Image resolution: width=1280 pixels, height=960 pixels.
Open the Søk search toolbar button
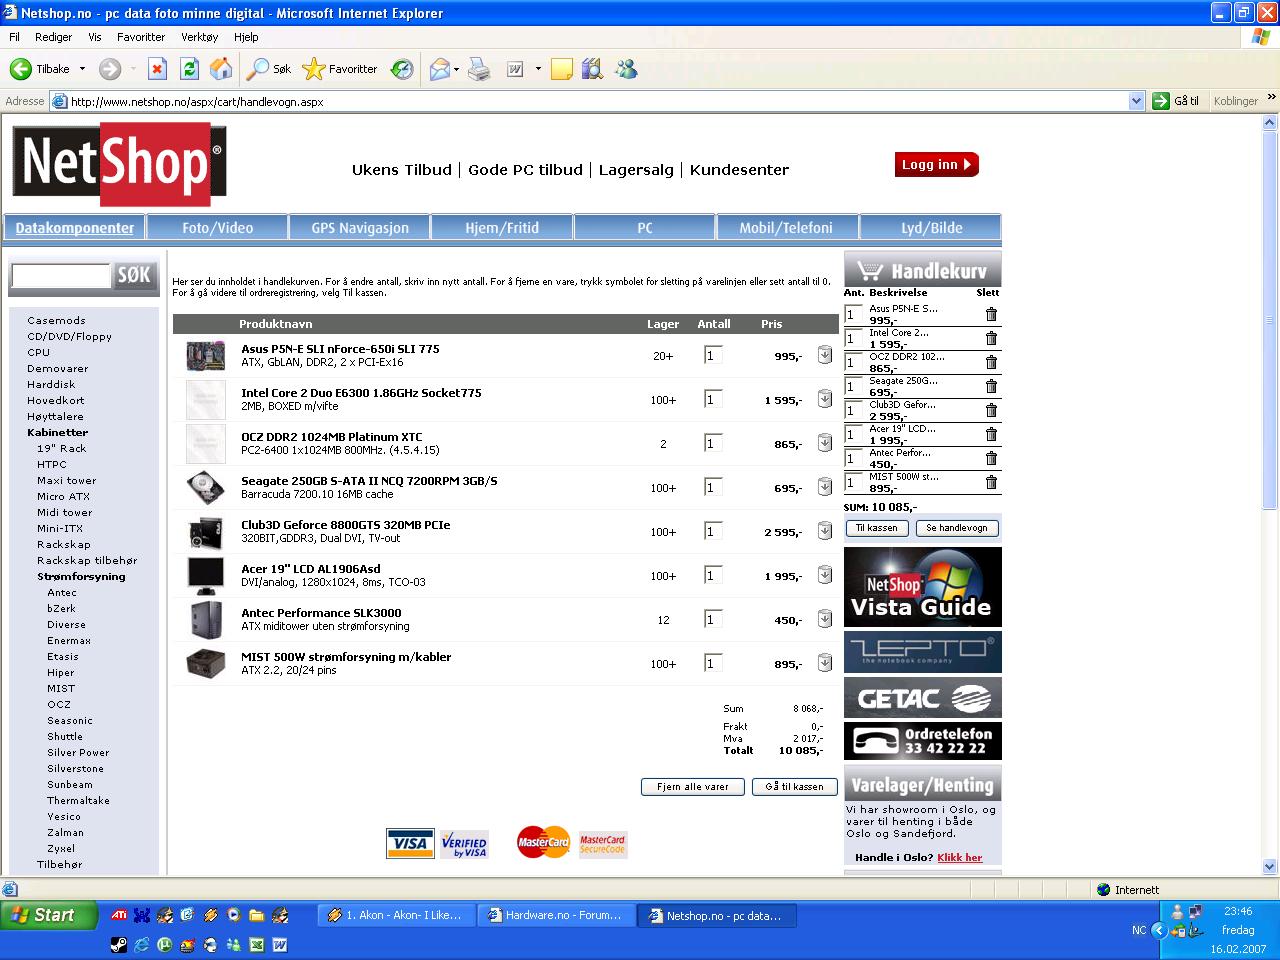(x=270, y=69)
